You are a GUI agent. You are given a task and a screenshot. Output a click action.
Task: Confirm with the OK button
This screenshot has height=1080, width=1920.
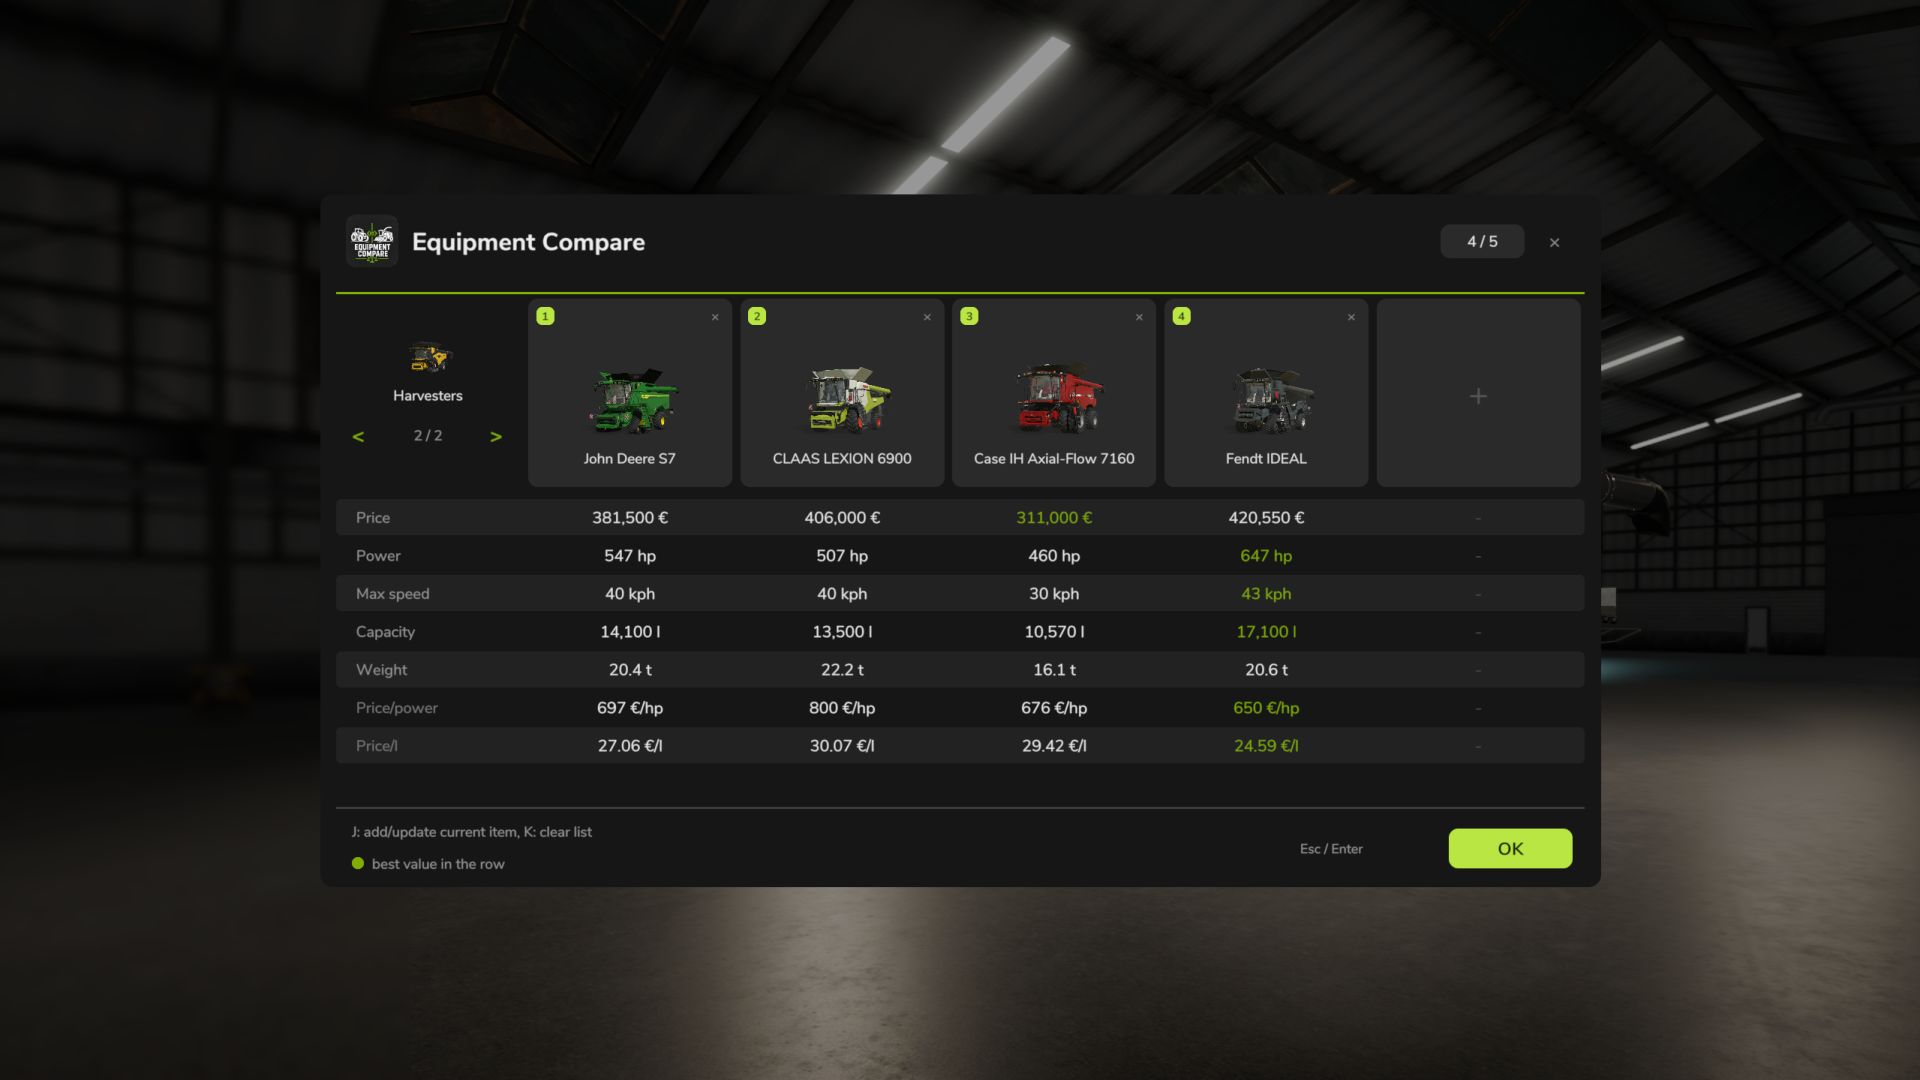pyautogui.click(x=1510, y=848)
